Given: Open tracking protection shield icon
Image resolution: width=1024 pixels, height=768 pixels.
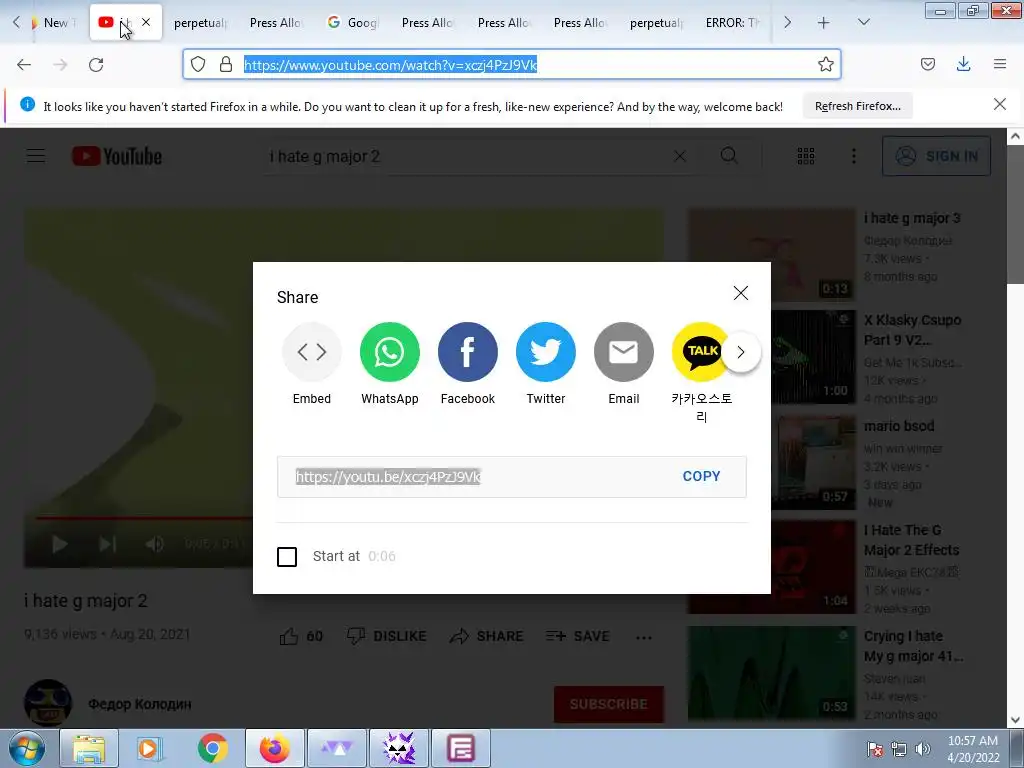Looking at the screenshot, I should [198, 64].
